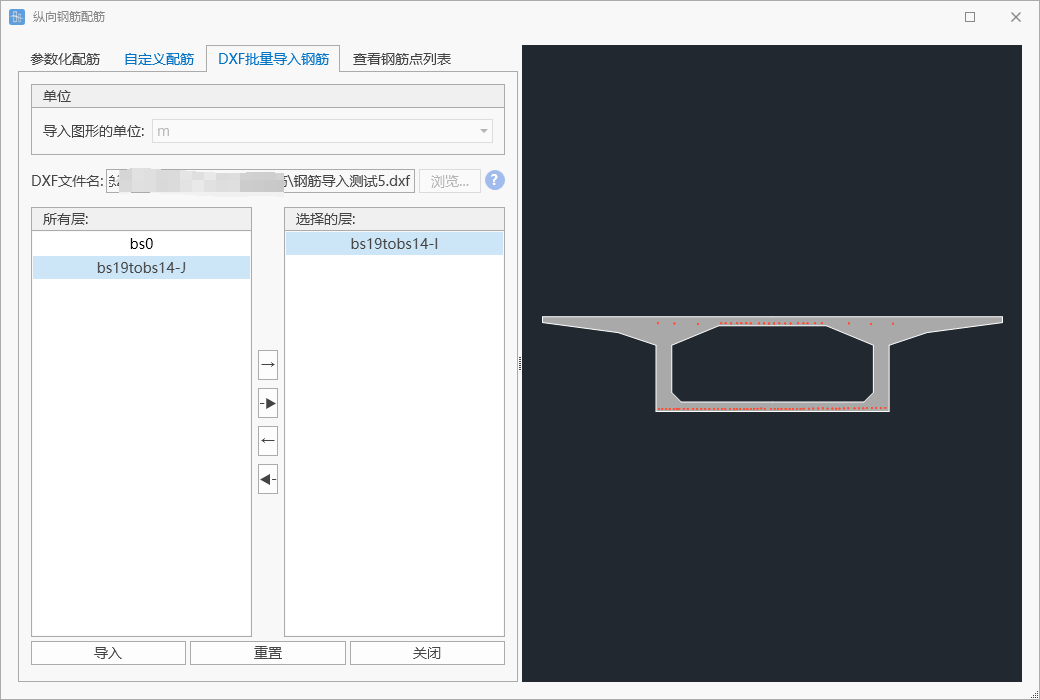Click the blue help question mark icon

click(495, 180)
